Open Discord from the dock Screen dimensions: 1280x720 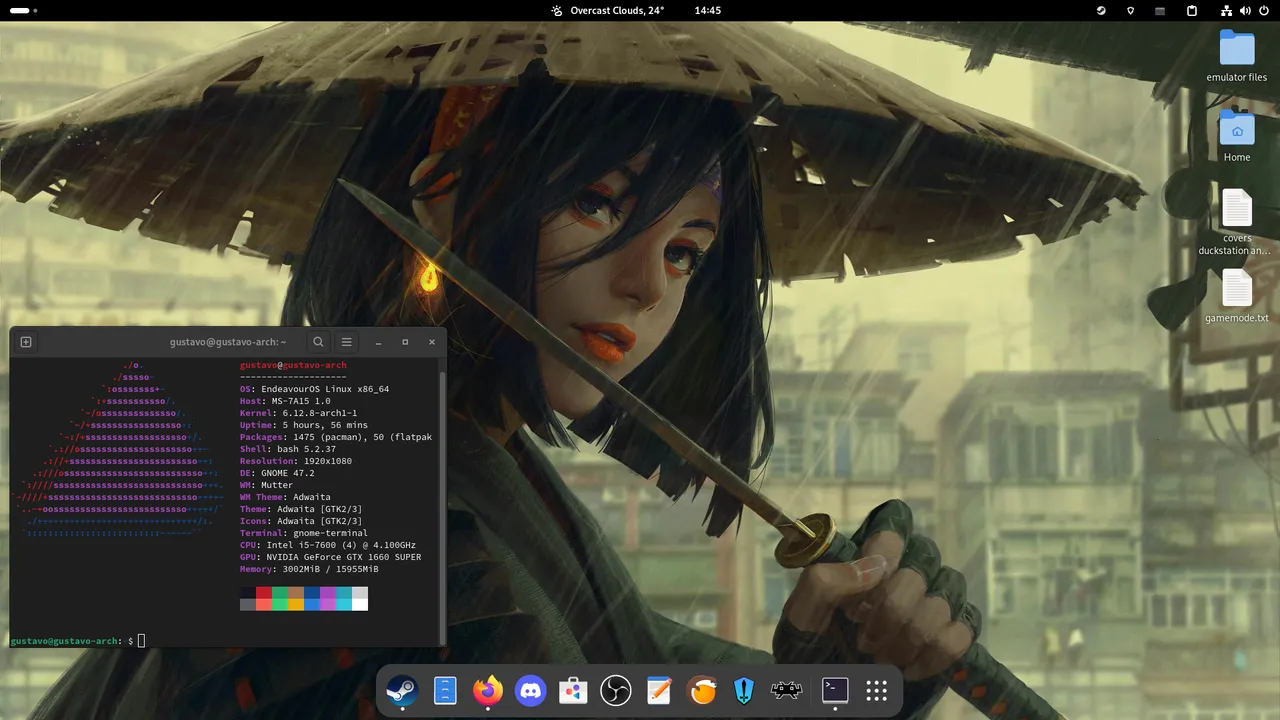point(531,690)
